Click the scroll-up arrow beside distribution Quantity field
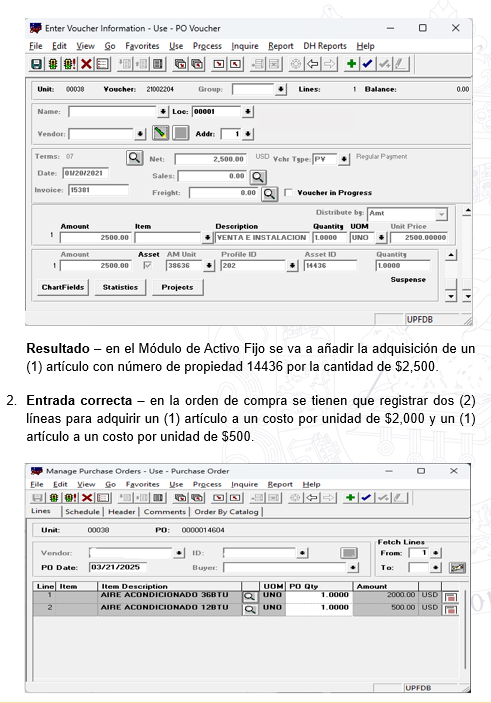Viewport: 491px width, 703px height. click(451, 255)
